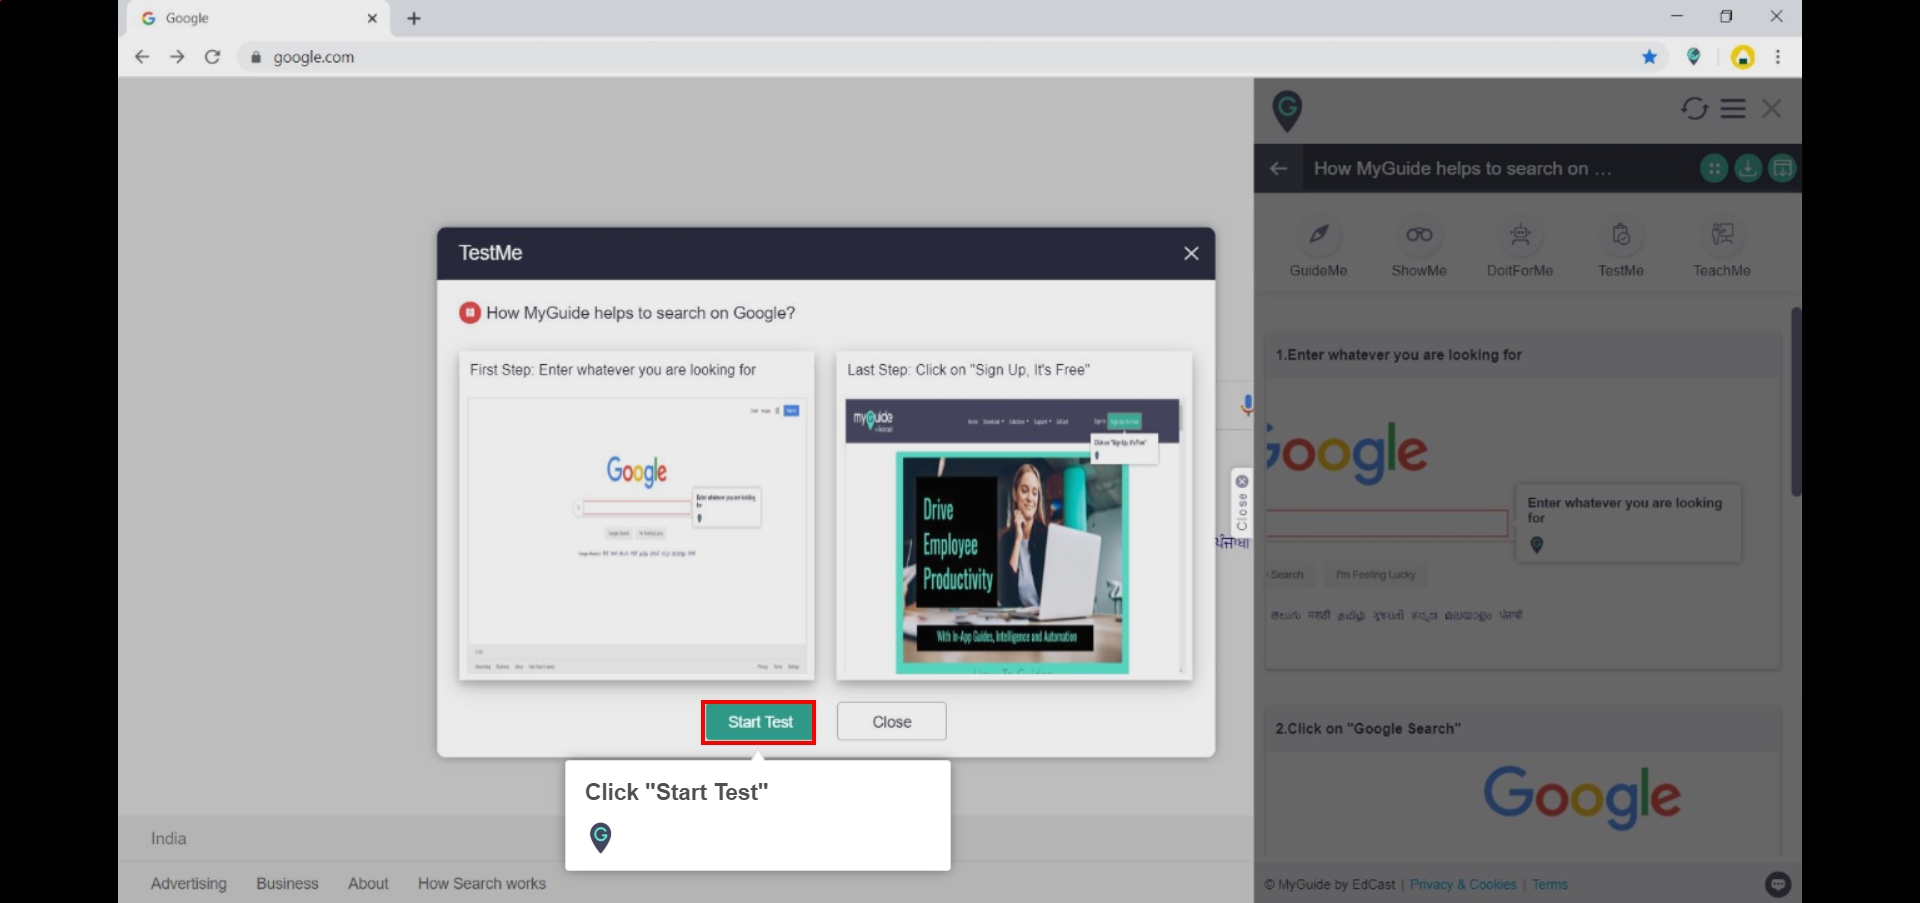Open the Business footer link
Image resolution: width=1920 pixels, height=903 pixels.
coord(287,884)
